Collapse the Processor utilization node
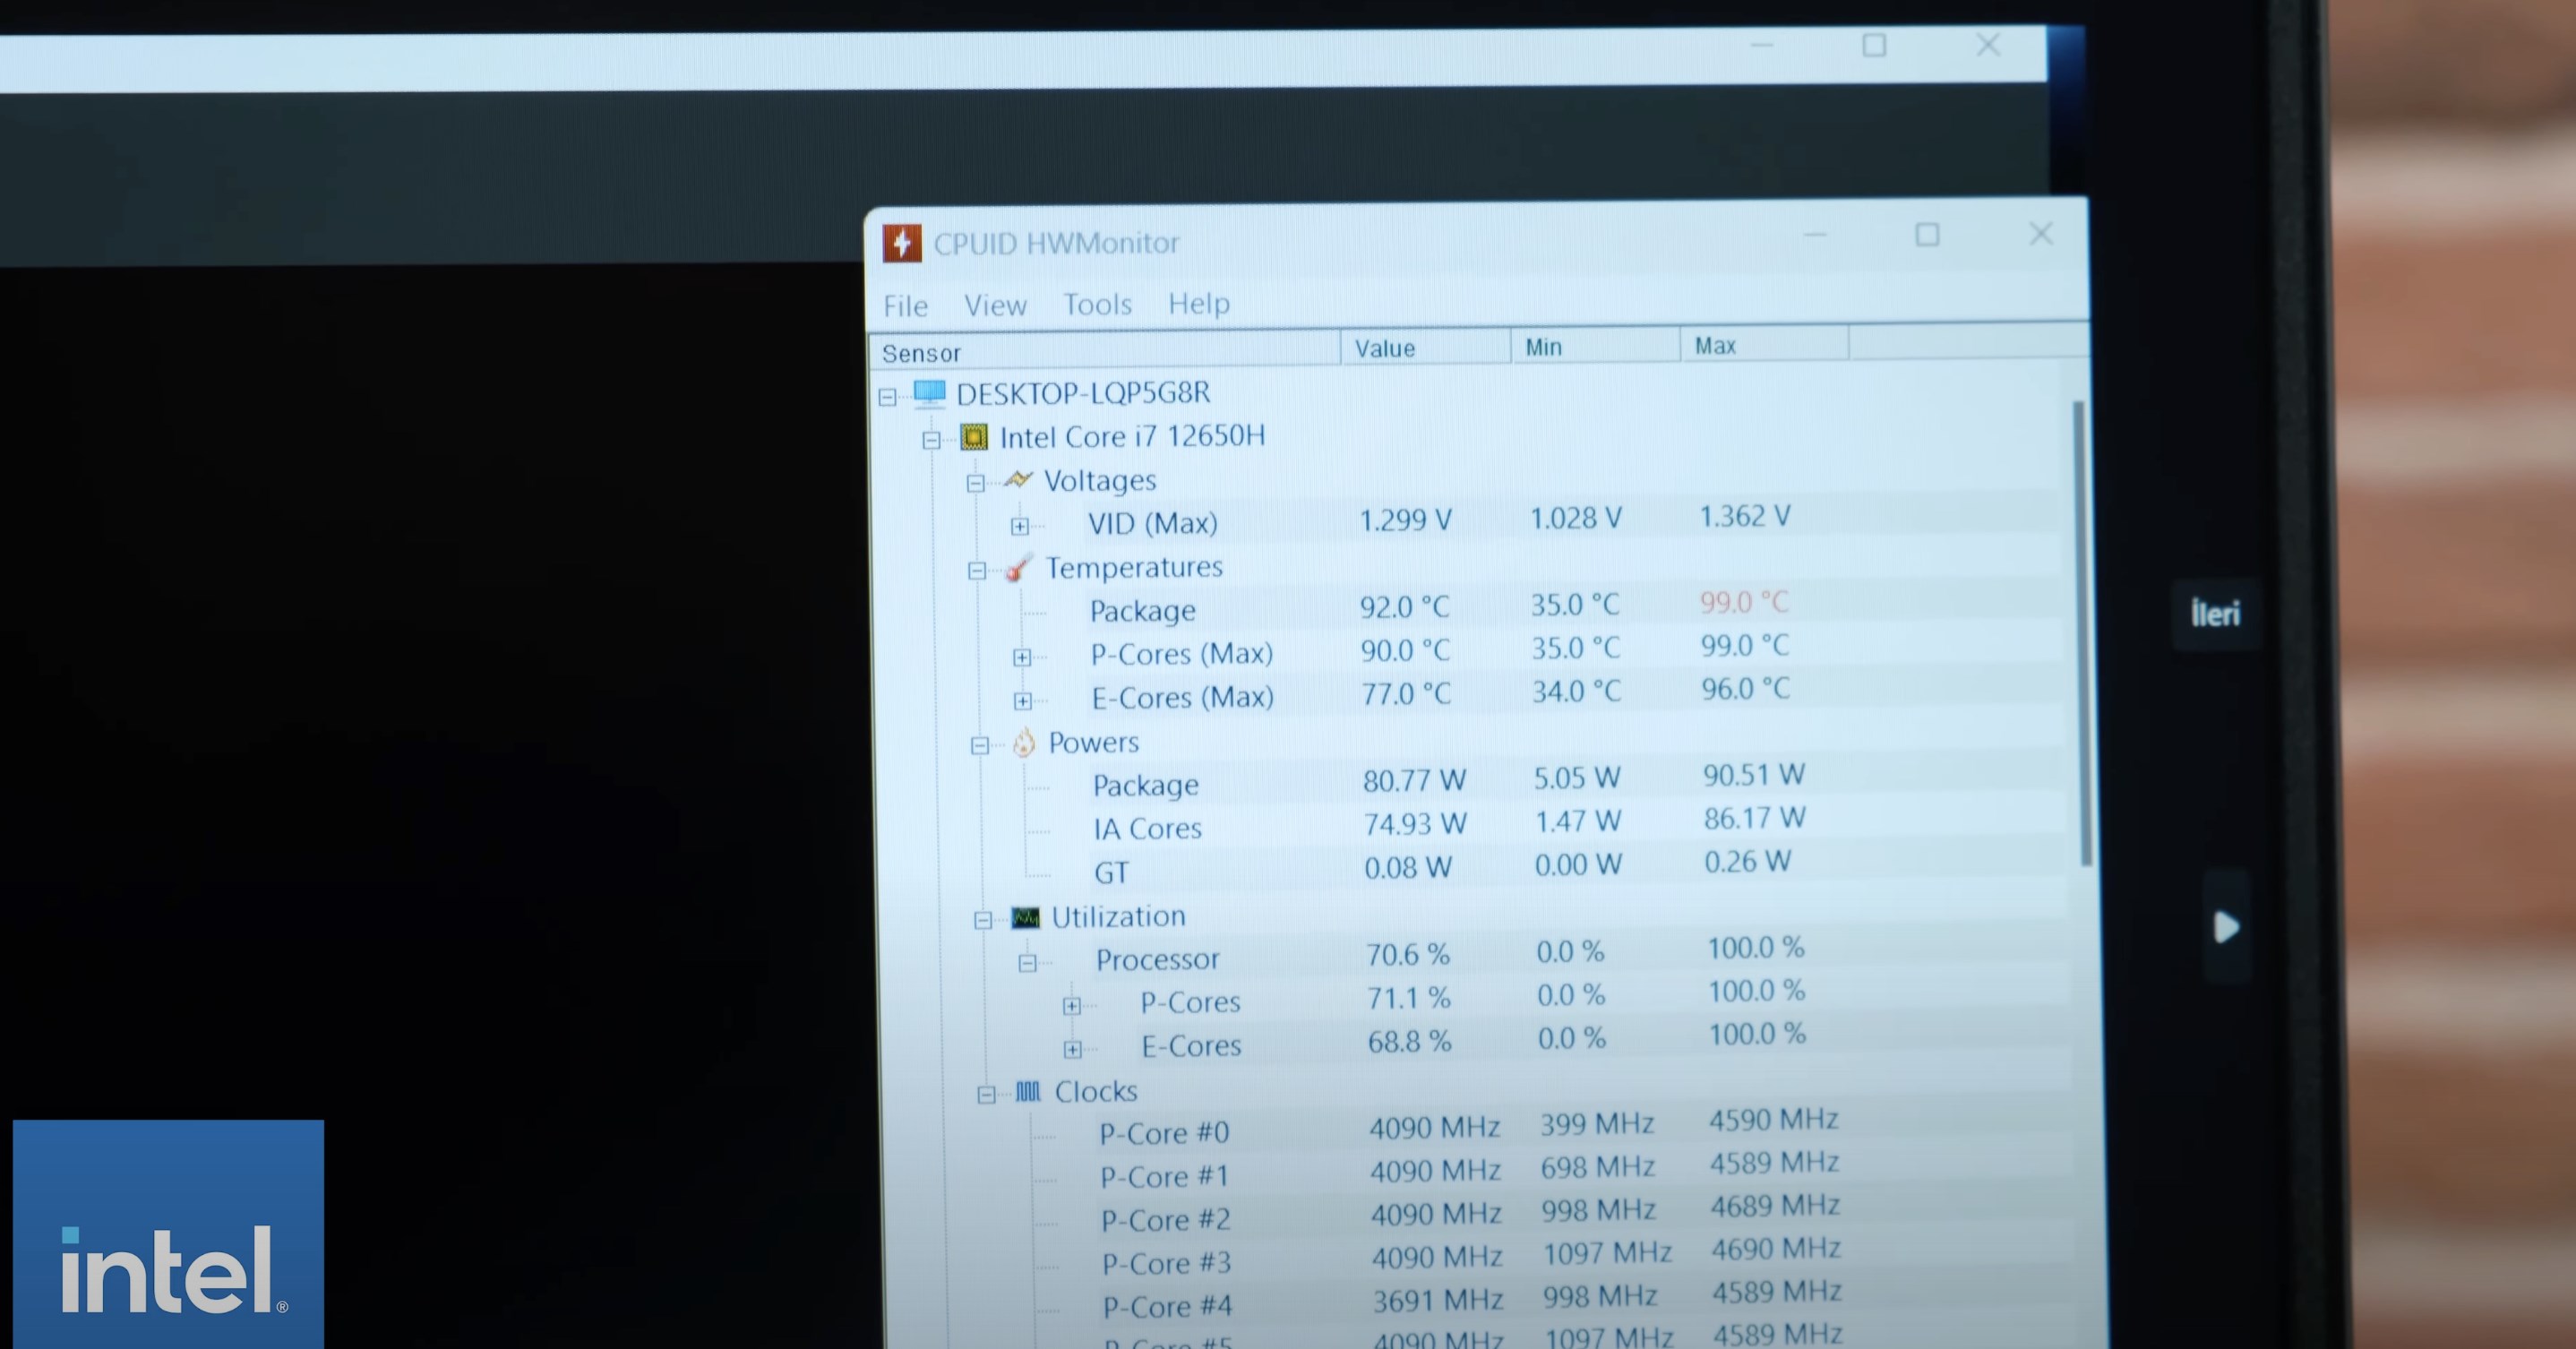 click(1027, 963)
